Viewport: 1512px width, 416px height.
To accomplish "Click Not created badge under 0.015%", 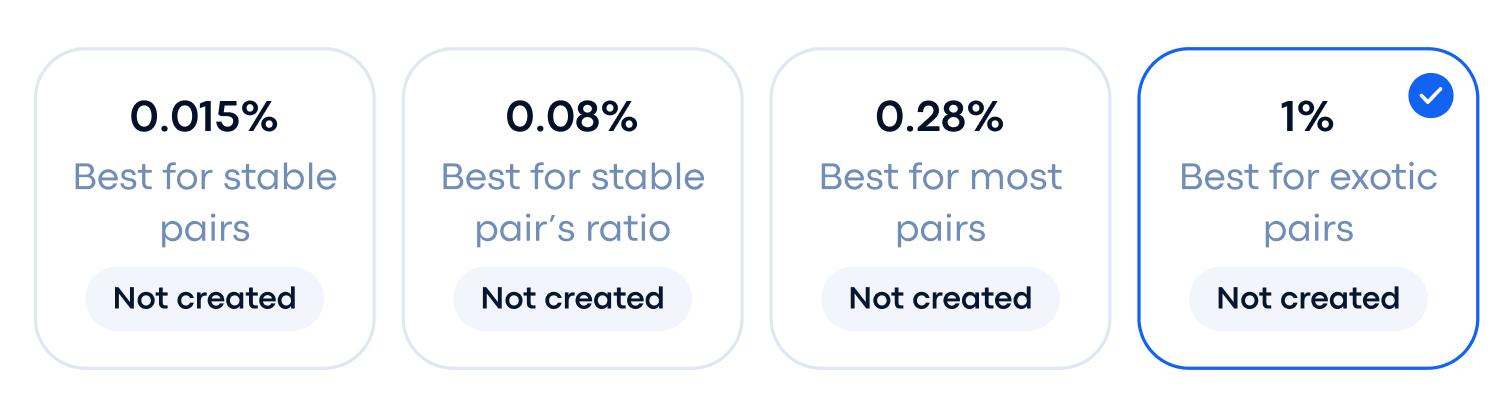I will point(204,298).
